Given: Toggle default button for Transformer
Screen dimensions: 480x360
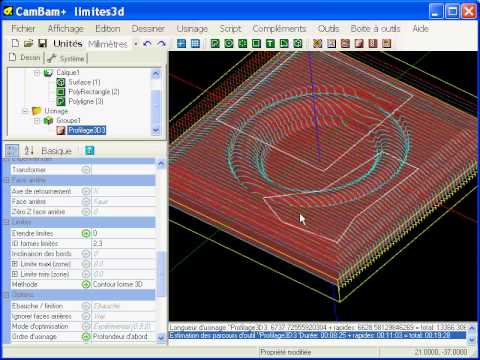Looking at the screenshot, I should point(86,170).
